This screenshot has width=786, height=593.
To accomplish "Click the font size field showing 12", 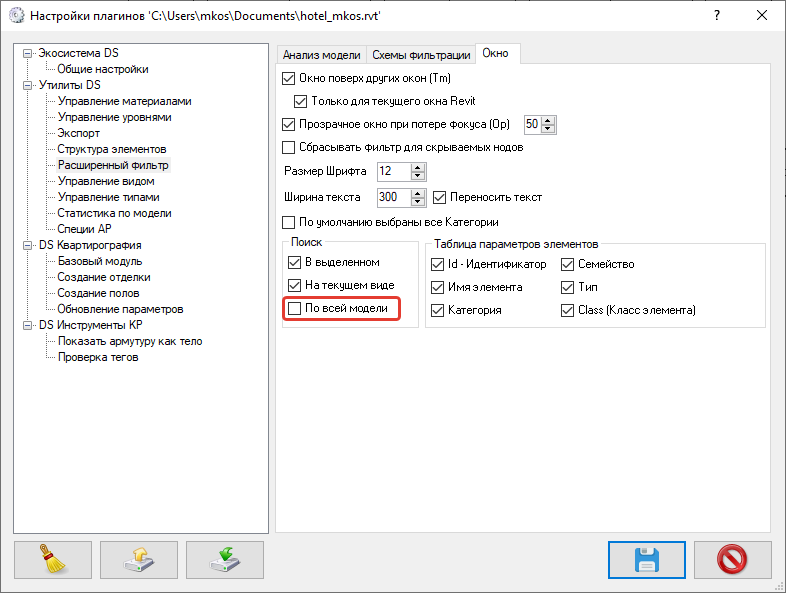I will 394,171.
